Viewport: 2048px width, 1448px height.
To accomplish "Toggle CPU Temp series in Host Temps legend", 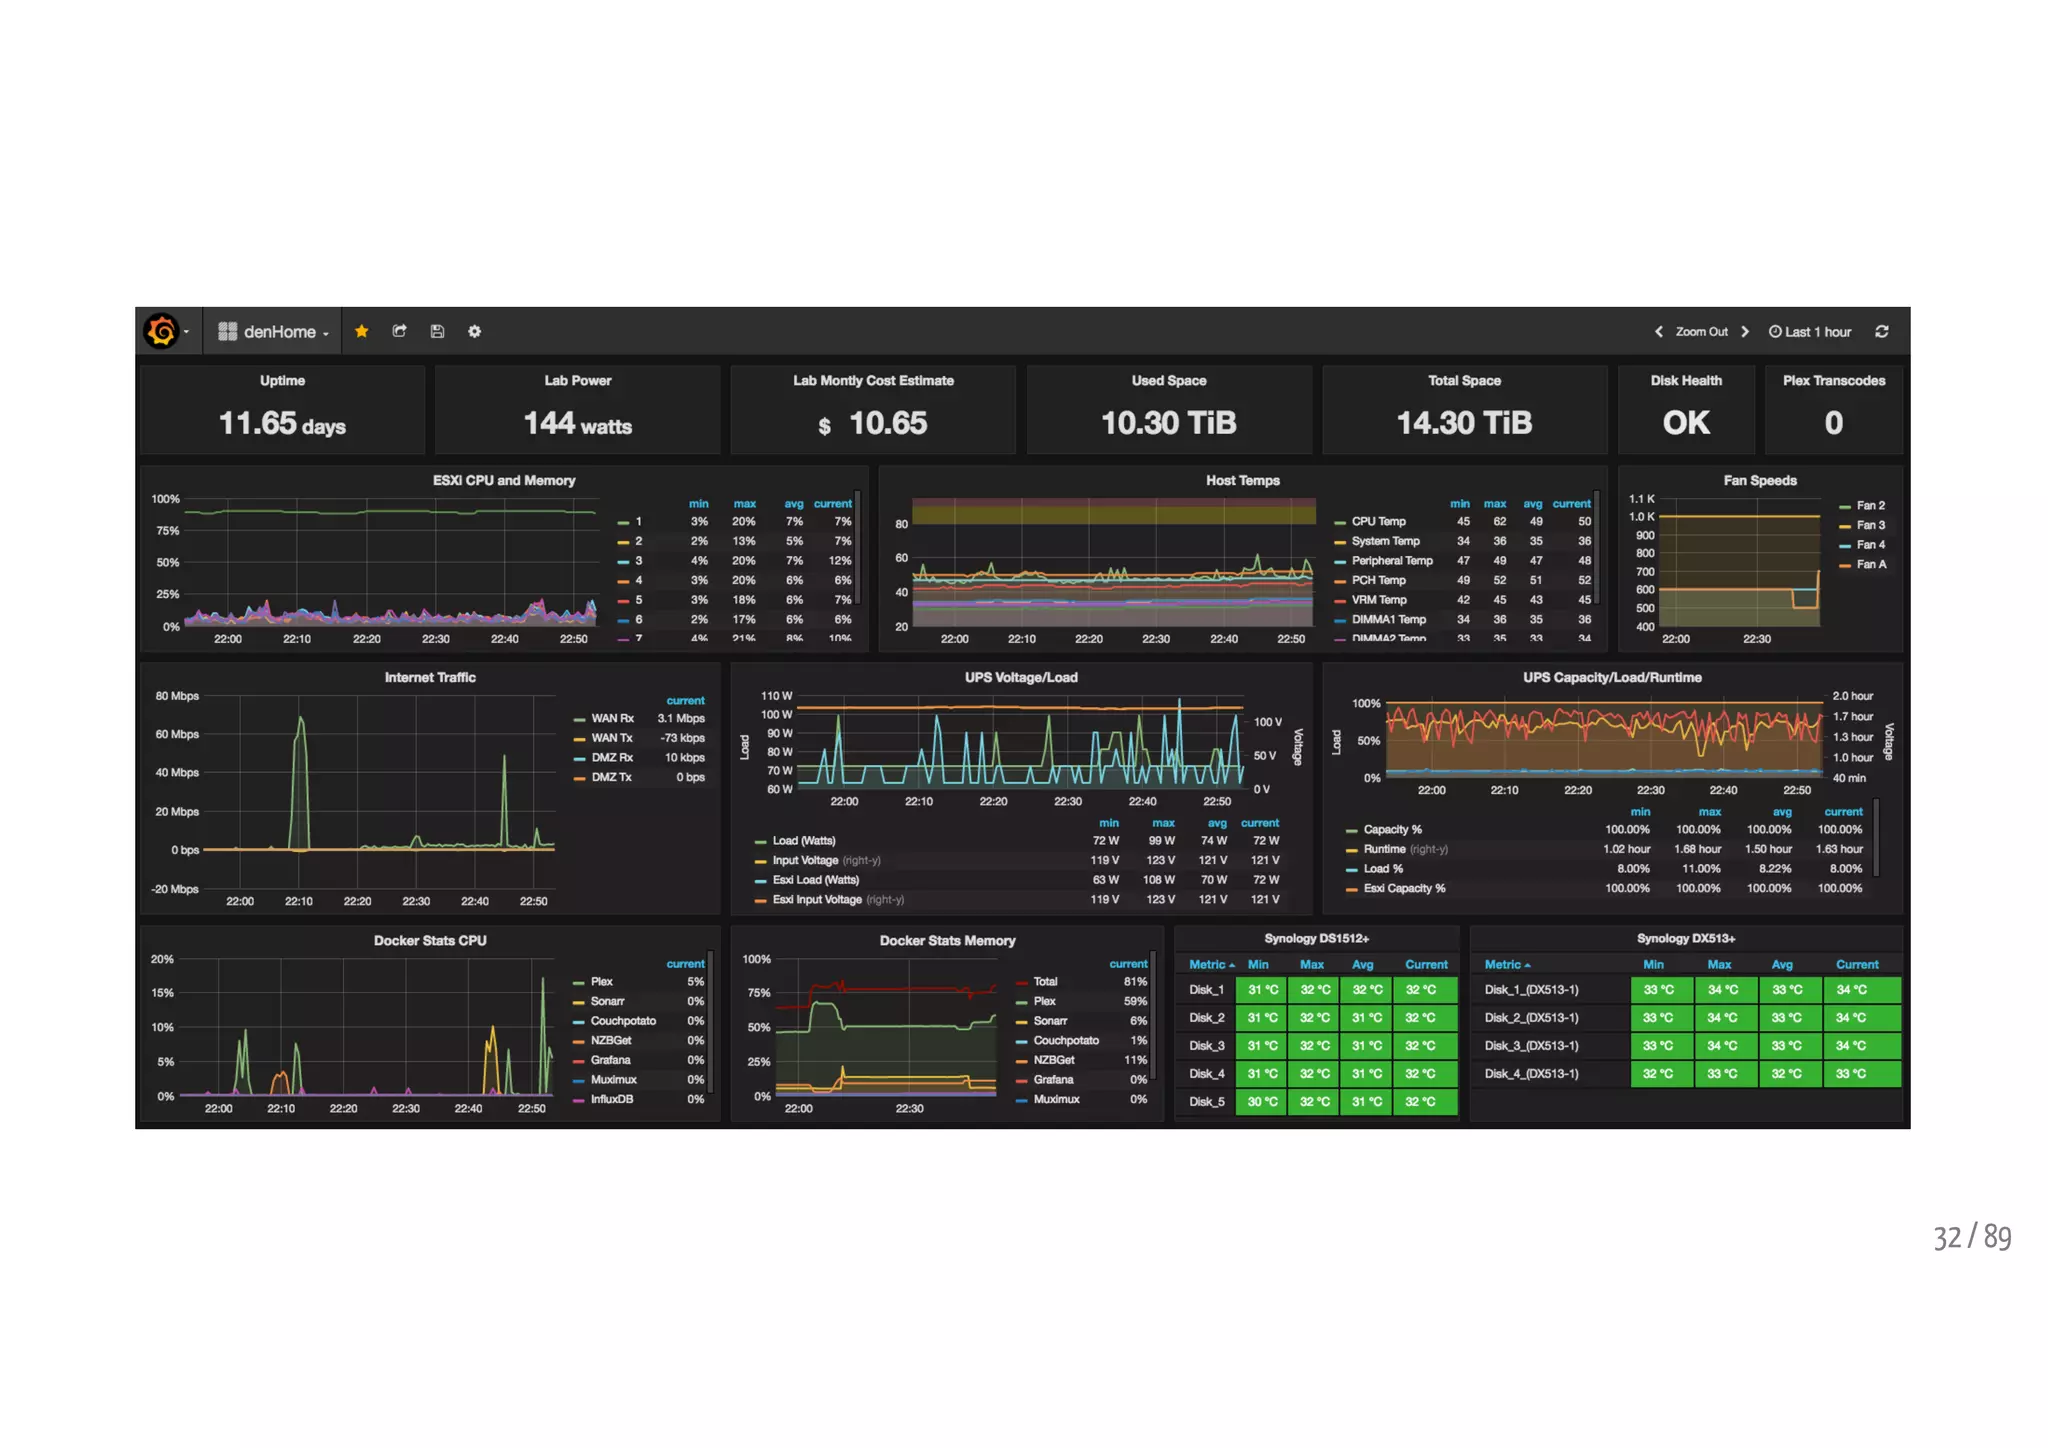I will 1378,521.
